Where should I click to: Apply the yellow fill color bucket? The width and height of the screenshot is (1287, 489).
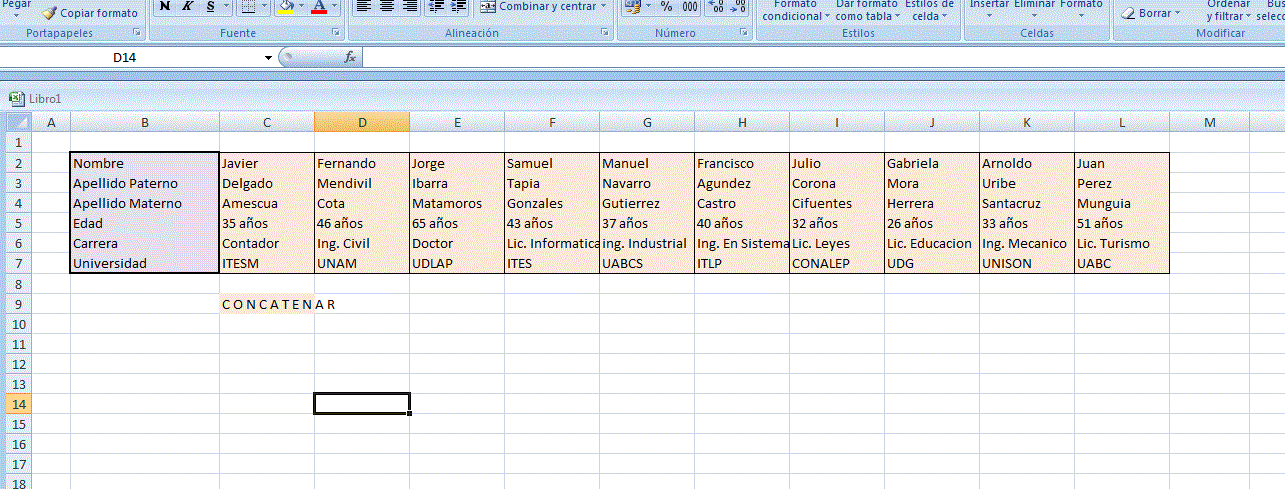tap(285, 7)
